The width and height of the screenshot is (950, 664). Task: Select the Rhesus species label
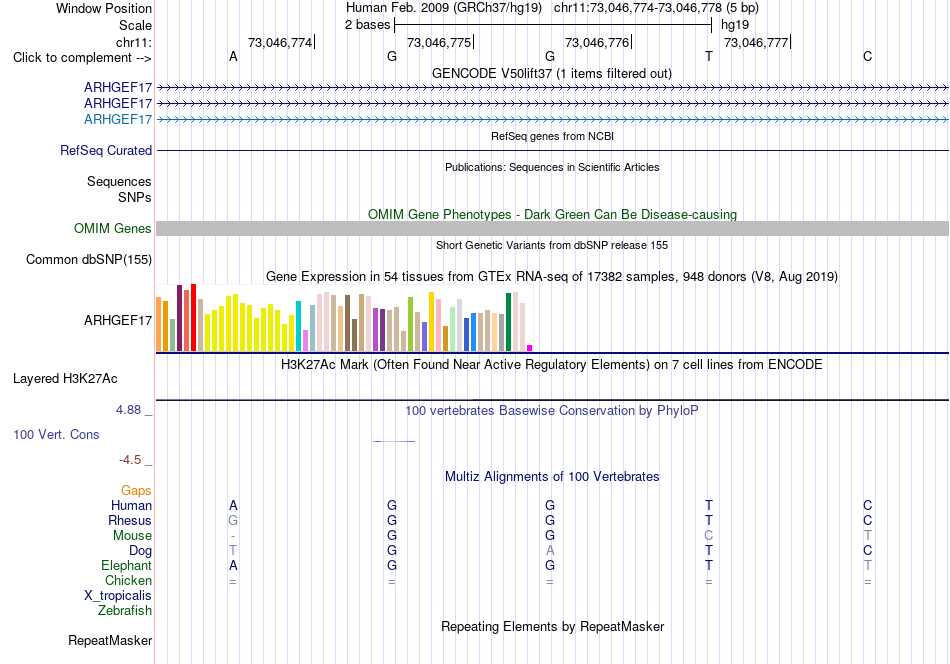130,520
